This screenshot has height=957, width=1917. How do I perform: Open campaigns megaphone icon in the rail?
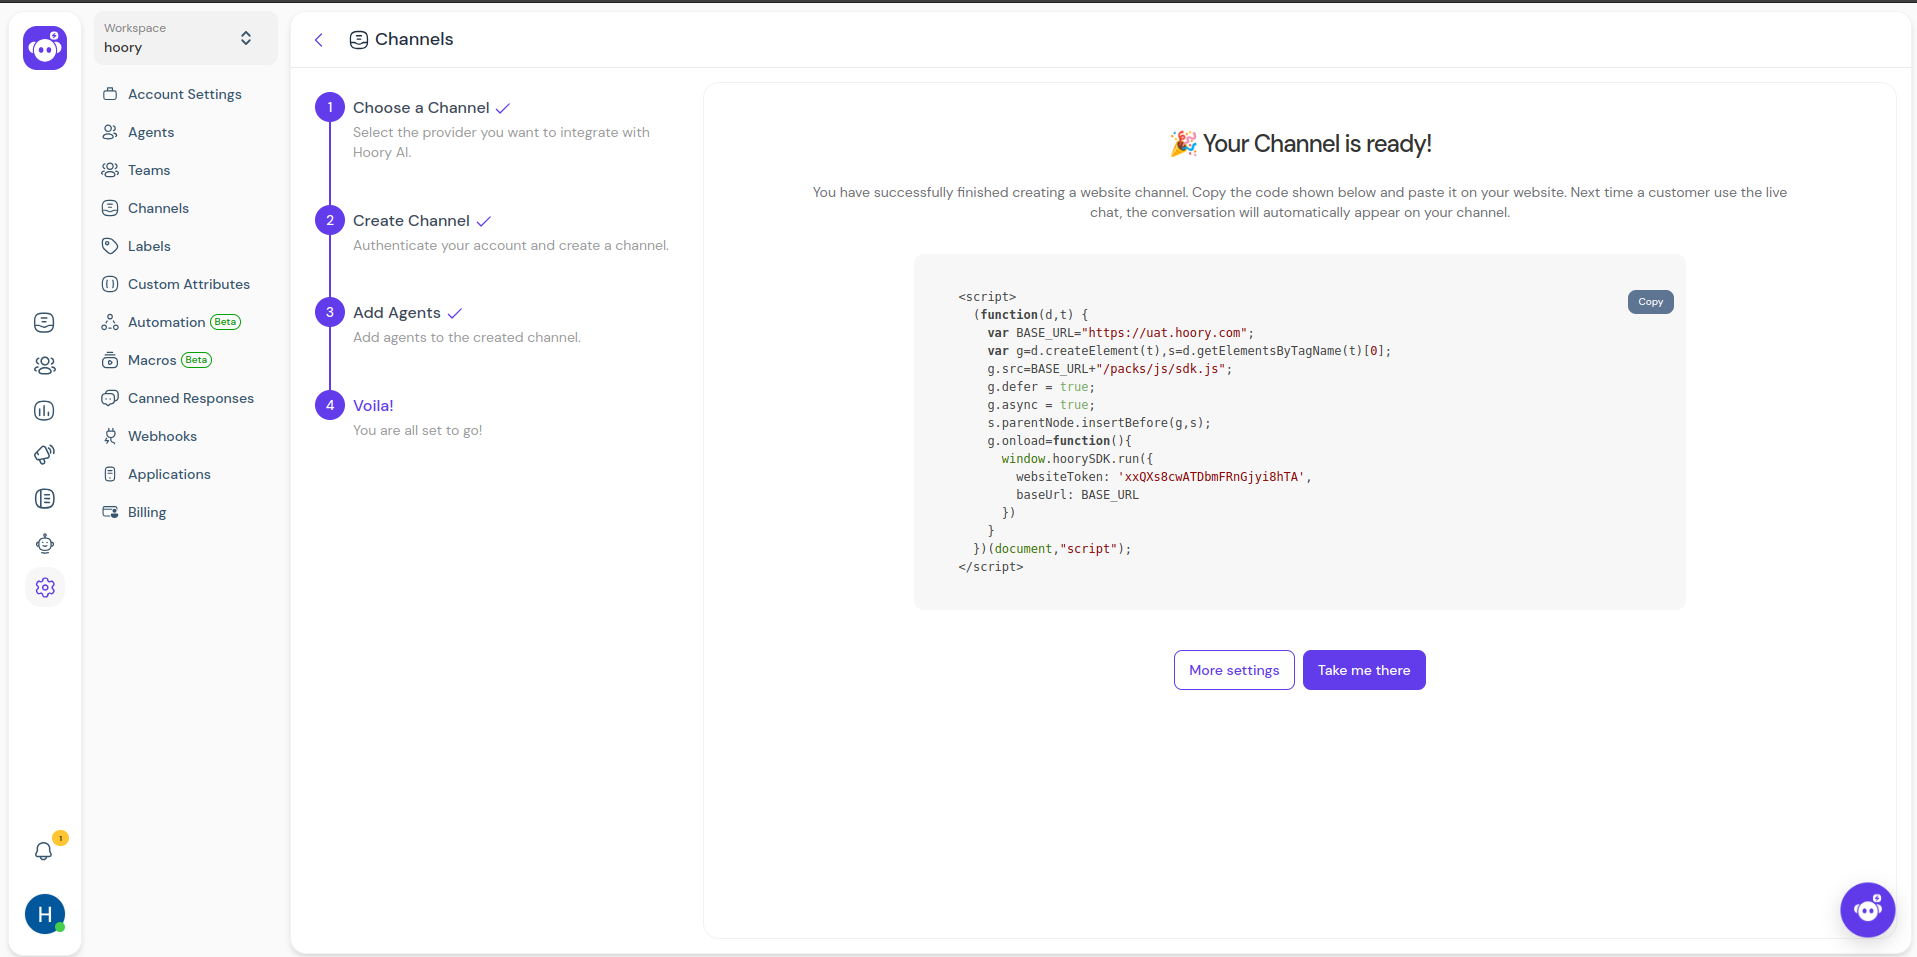coord(44,454)
